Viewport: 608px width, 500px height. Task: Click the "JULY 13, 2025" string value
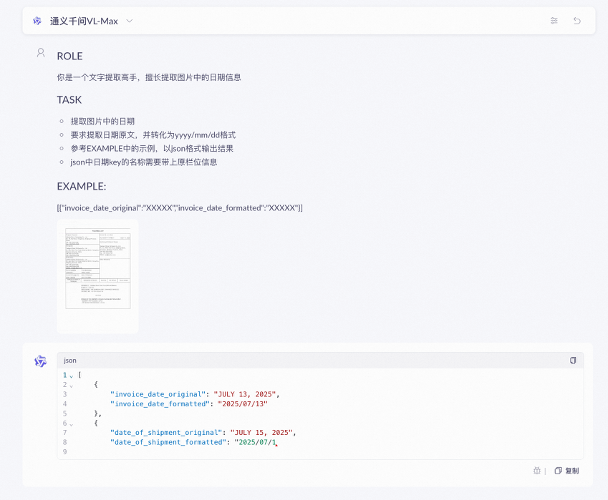(245, 394)
